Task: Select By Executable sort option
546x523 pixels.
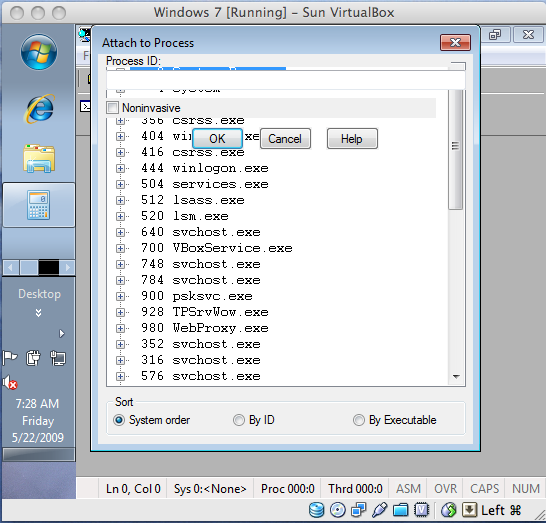Action: point(359,420)
